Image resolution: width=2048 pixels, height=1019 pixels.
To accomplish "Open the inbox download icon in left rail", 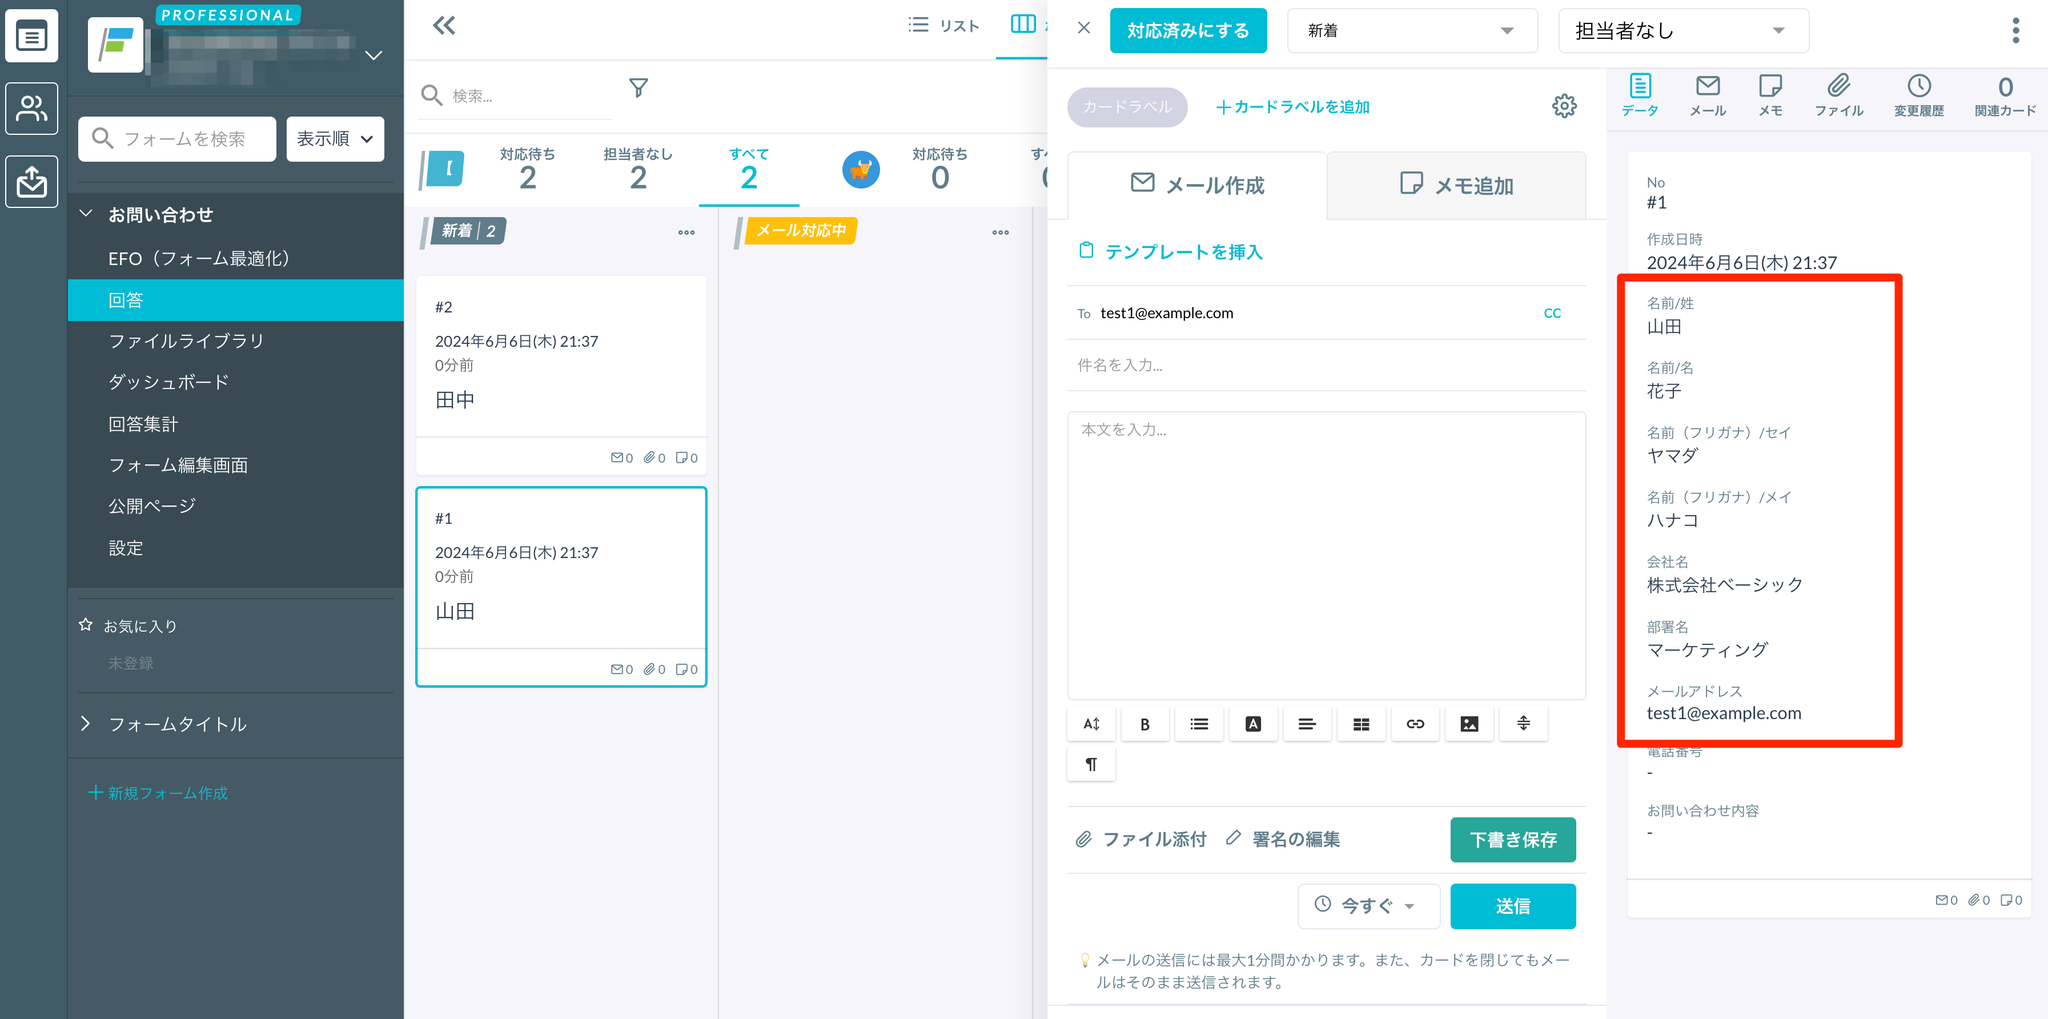I will [x=31, y=181].
